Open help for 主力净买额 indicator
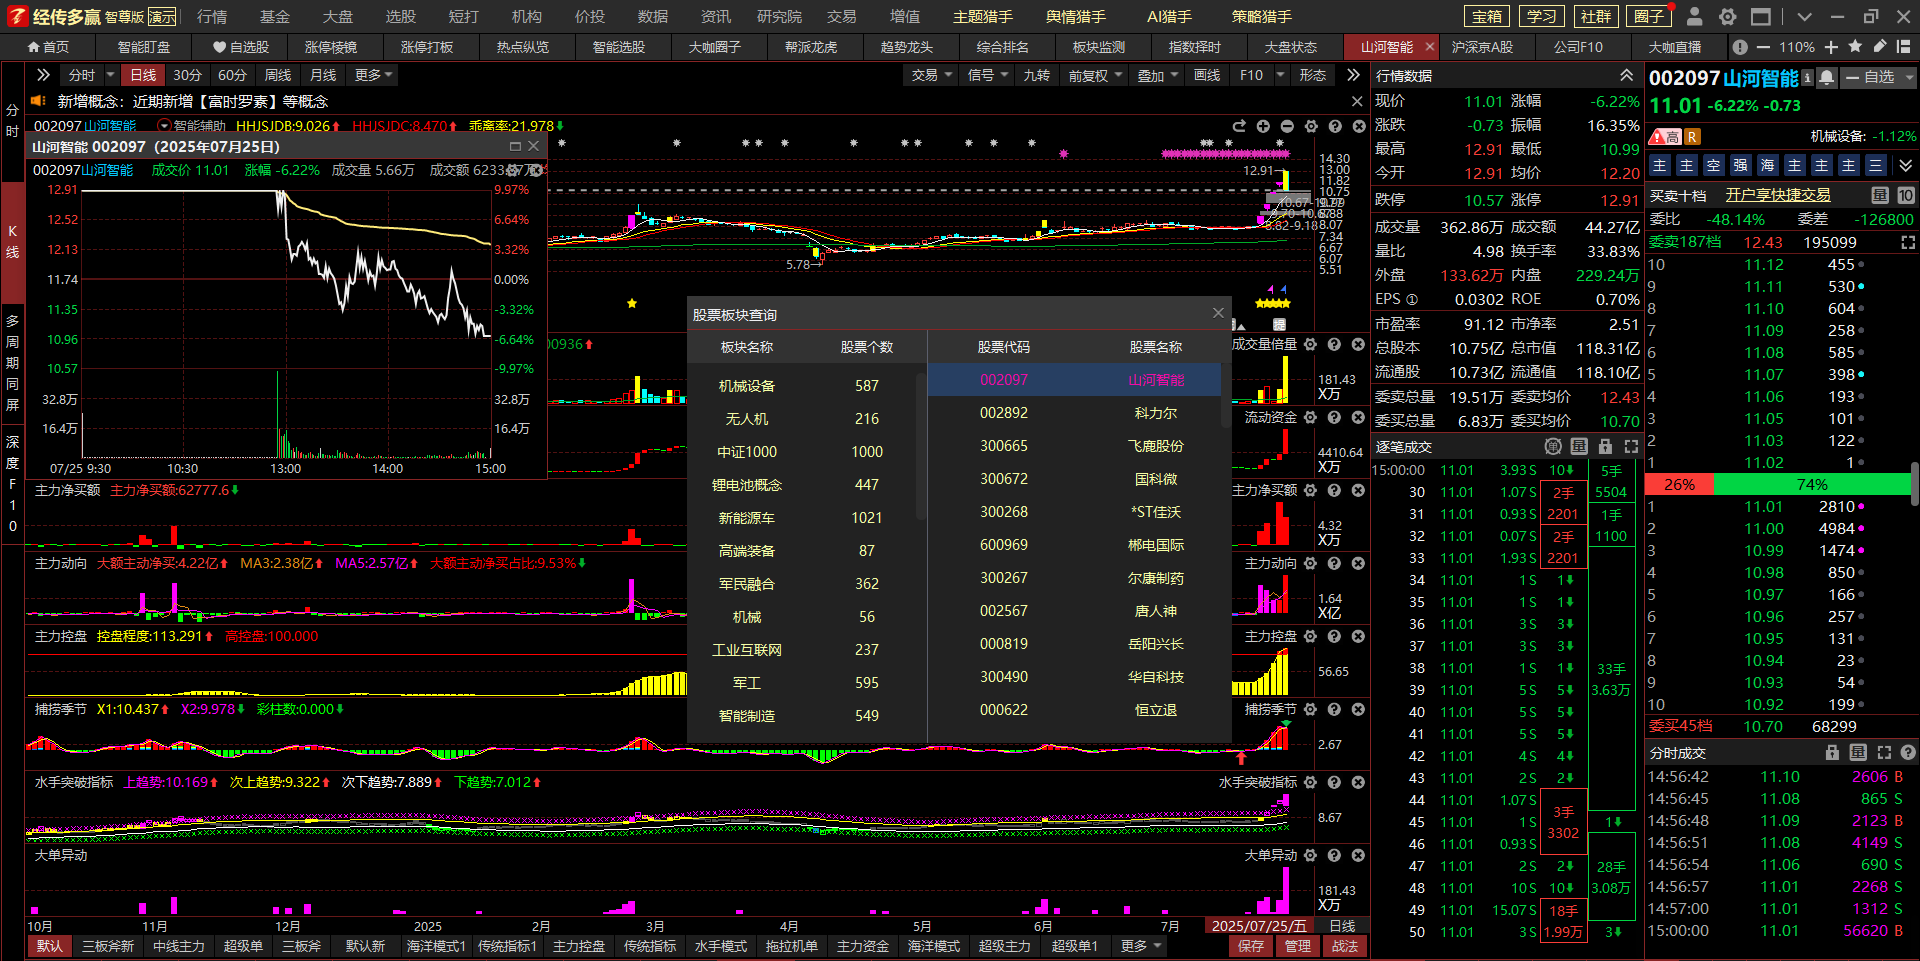Image resolution: width=1920 pixels, height=961 pixels. [x=1334, y=490]
